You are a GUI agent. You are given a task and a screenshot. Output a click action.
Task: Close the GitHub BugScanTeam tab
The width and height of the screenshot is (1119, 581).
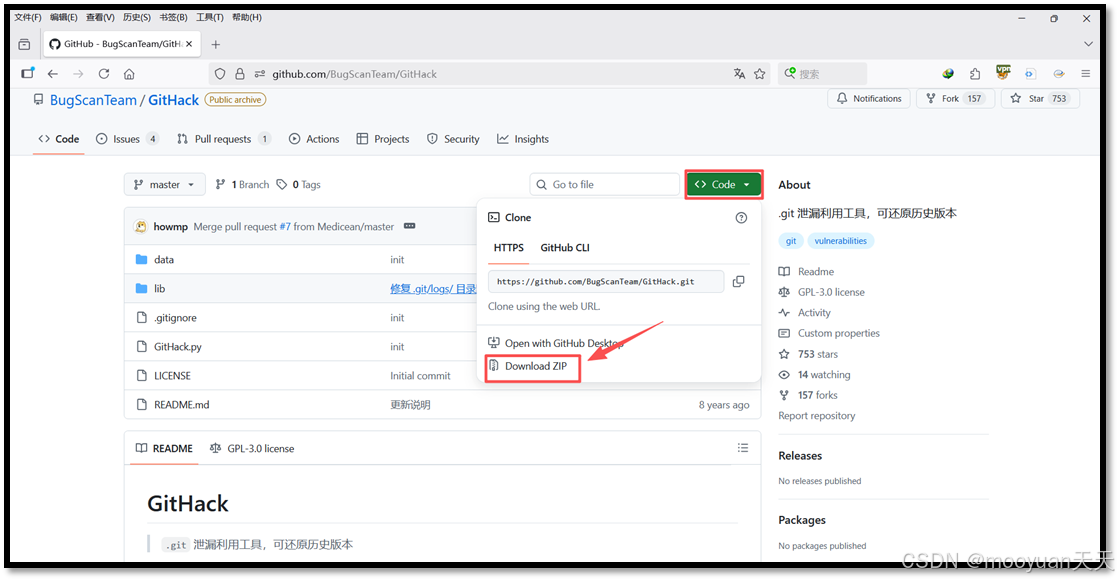click(189, 44)
